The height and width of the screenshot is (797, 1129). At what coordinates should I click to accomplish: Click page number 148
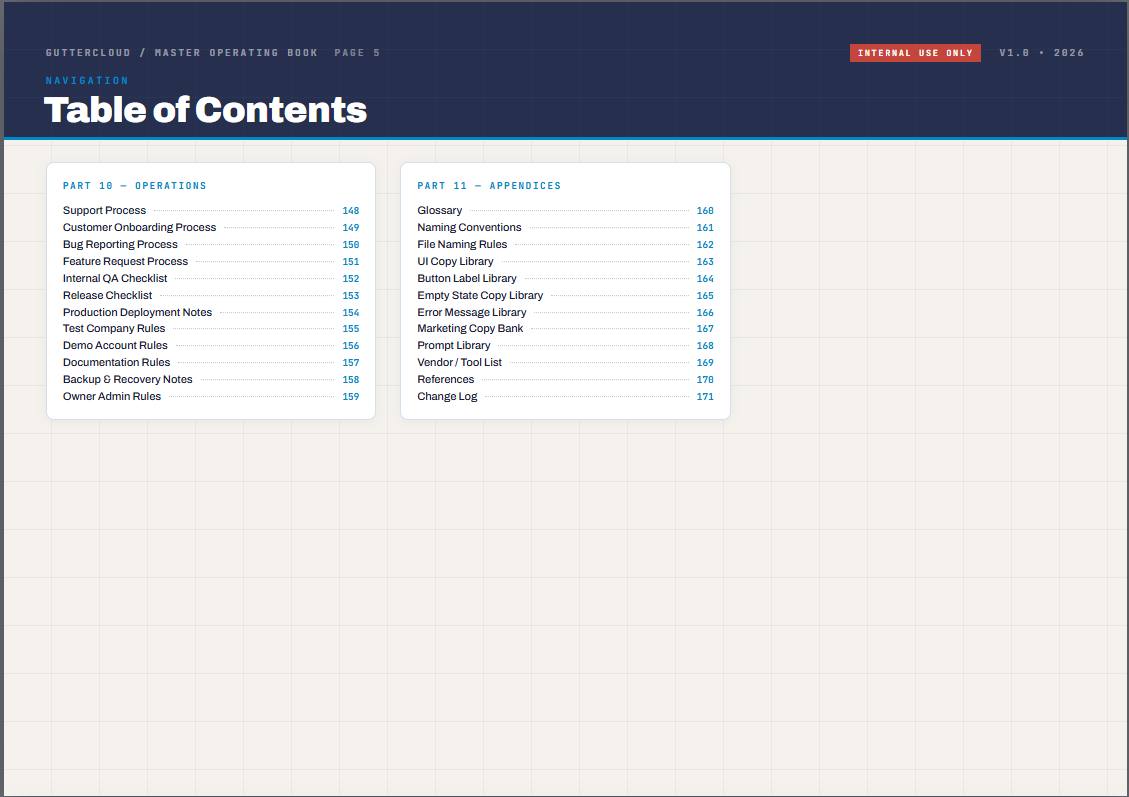(351, 211)
